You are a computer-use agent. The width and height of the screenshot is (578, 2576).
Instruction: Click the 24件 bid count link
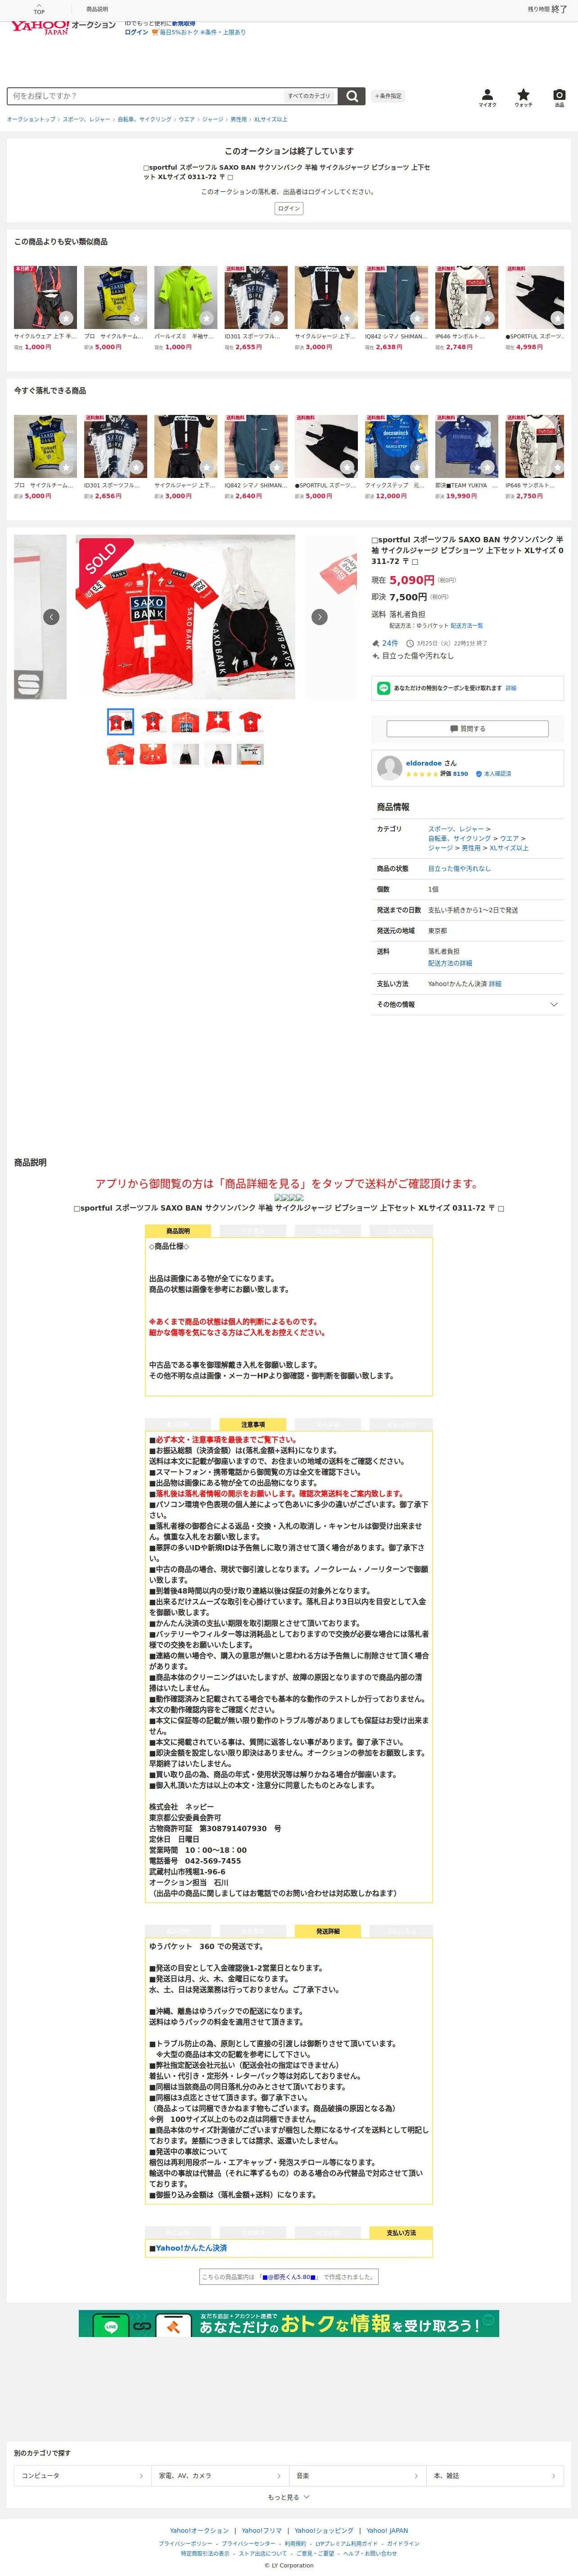pos(390,643)
